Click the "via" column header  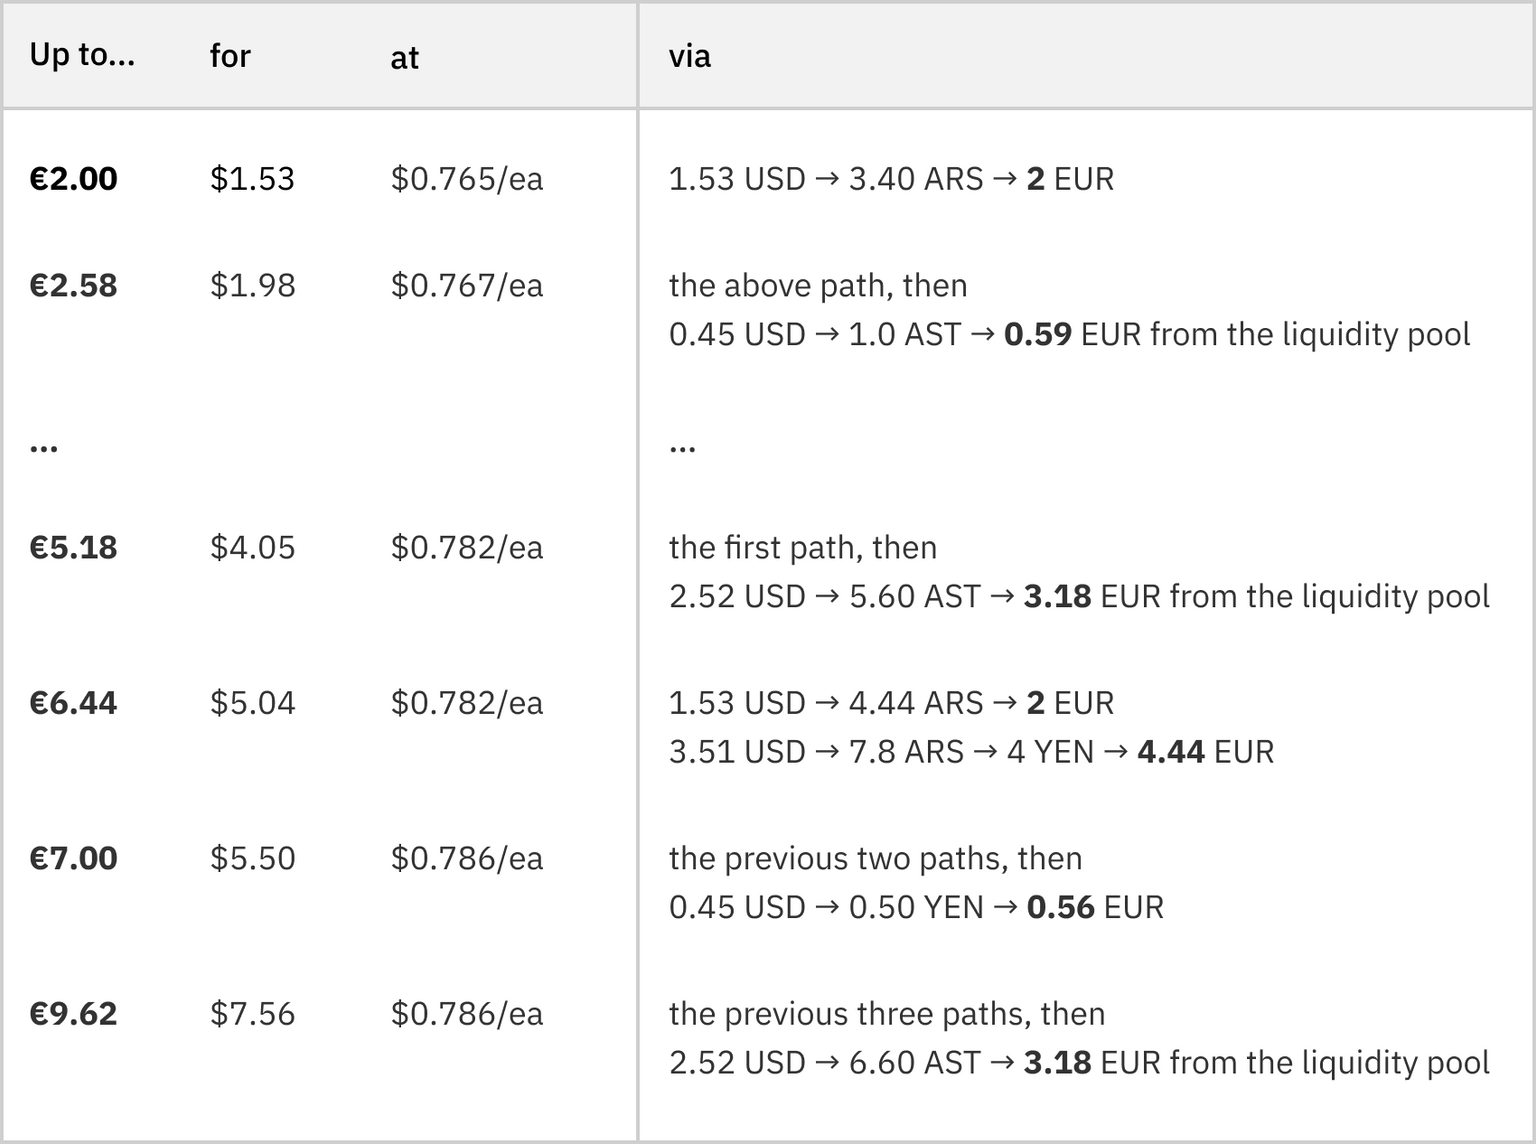coord(690,56)
